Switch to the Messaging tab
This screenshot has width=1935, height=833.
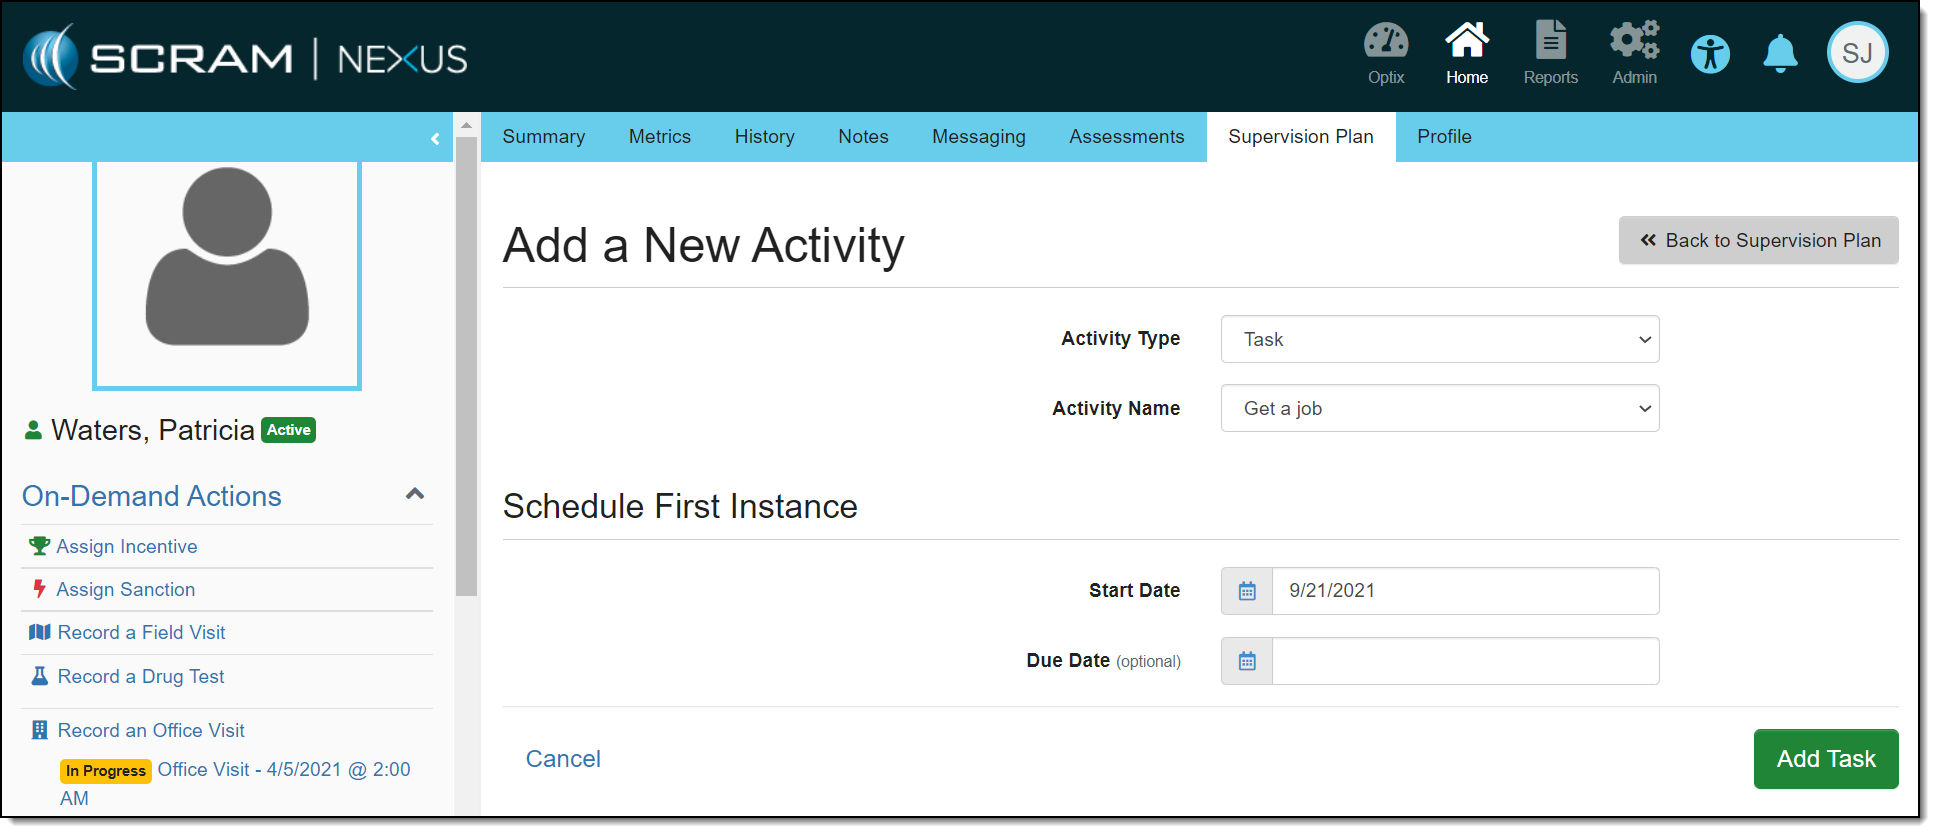coord(978,137)
